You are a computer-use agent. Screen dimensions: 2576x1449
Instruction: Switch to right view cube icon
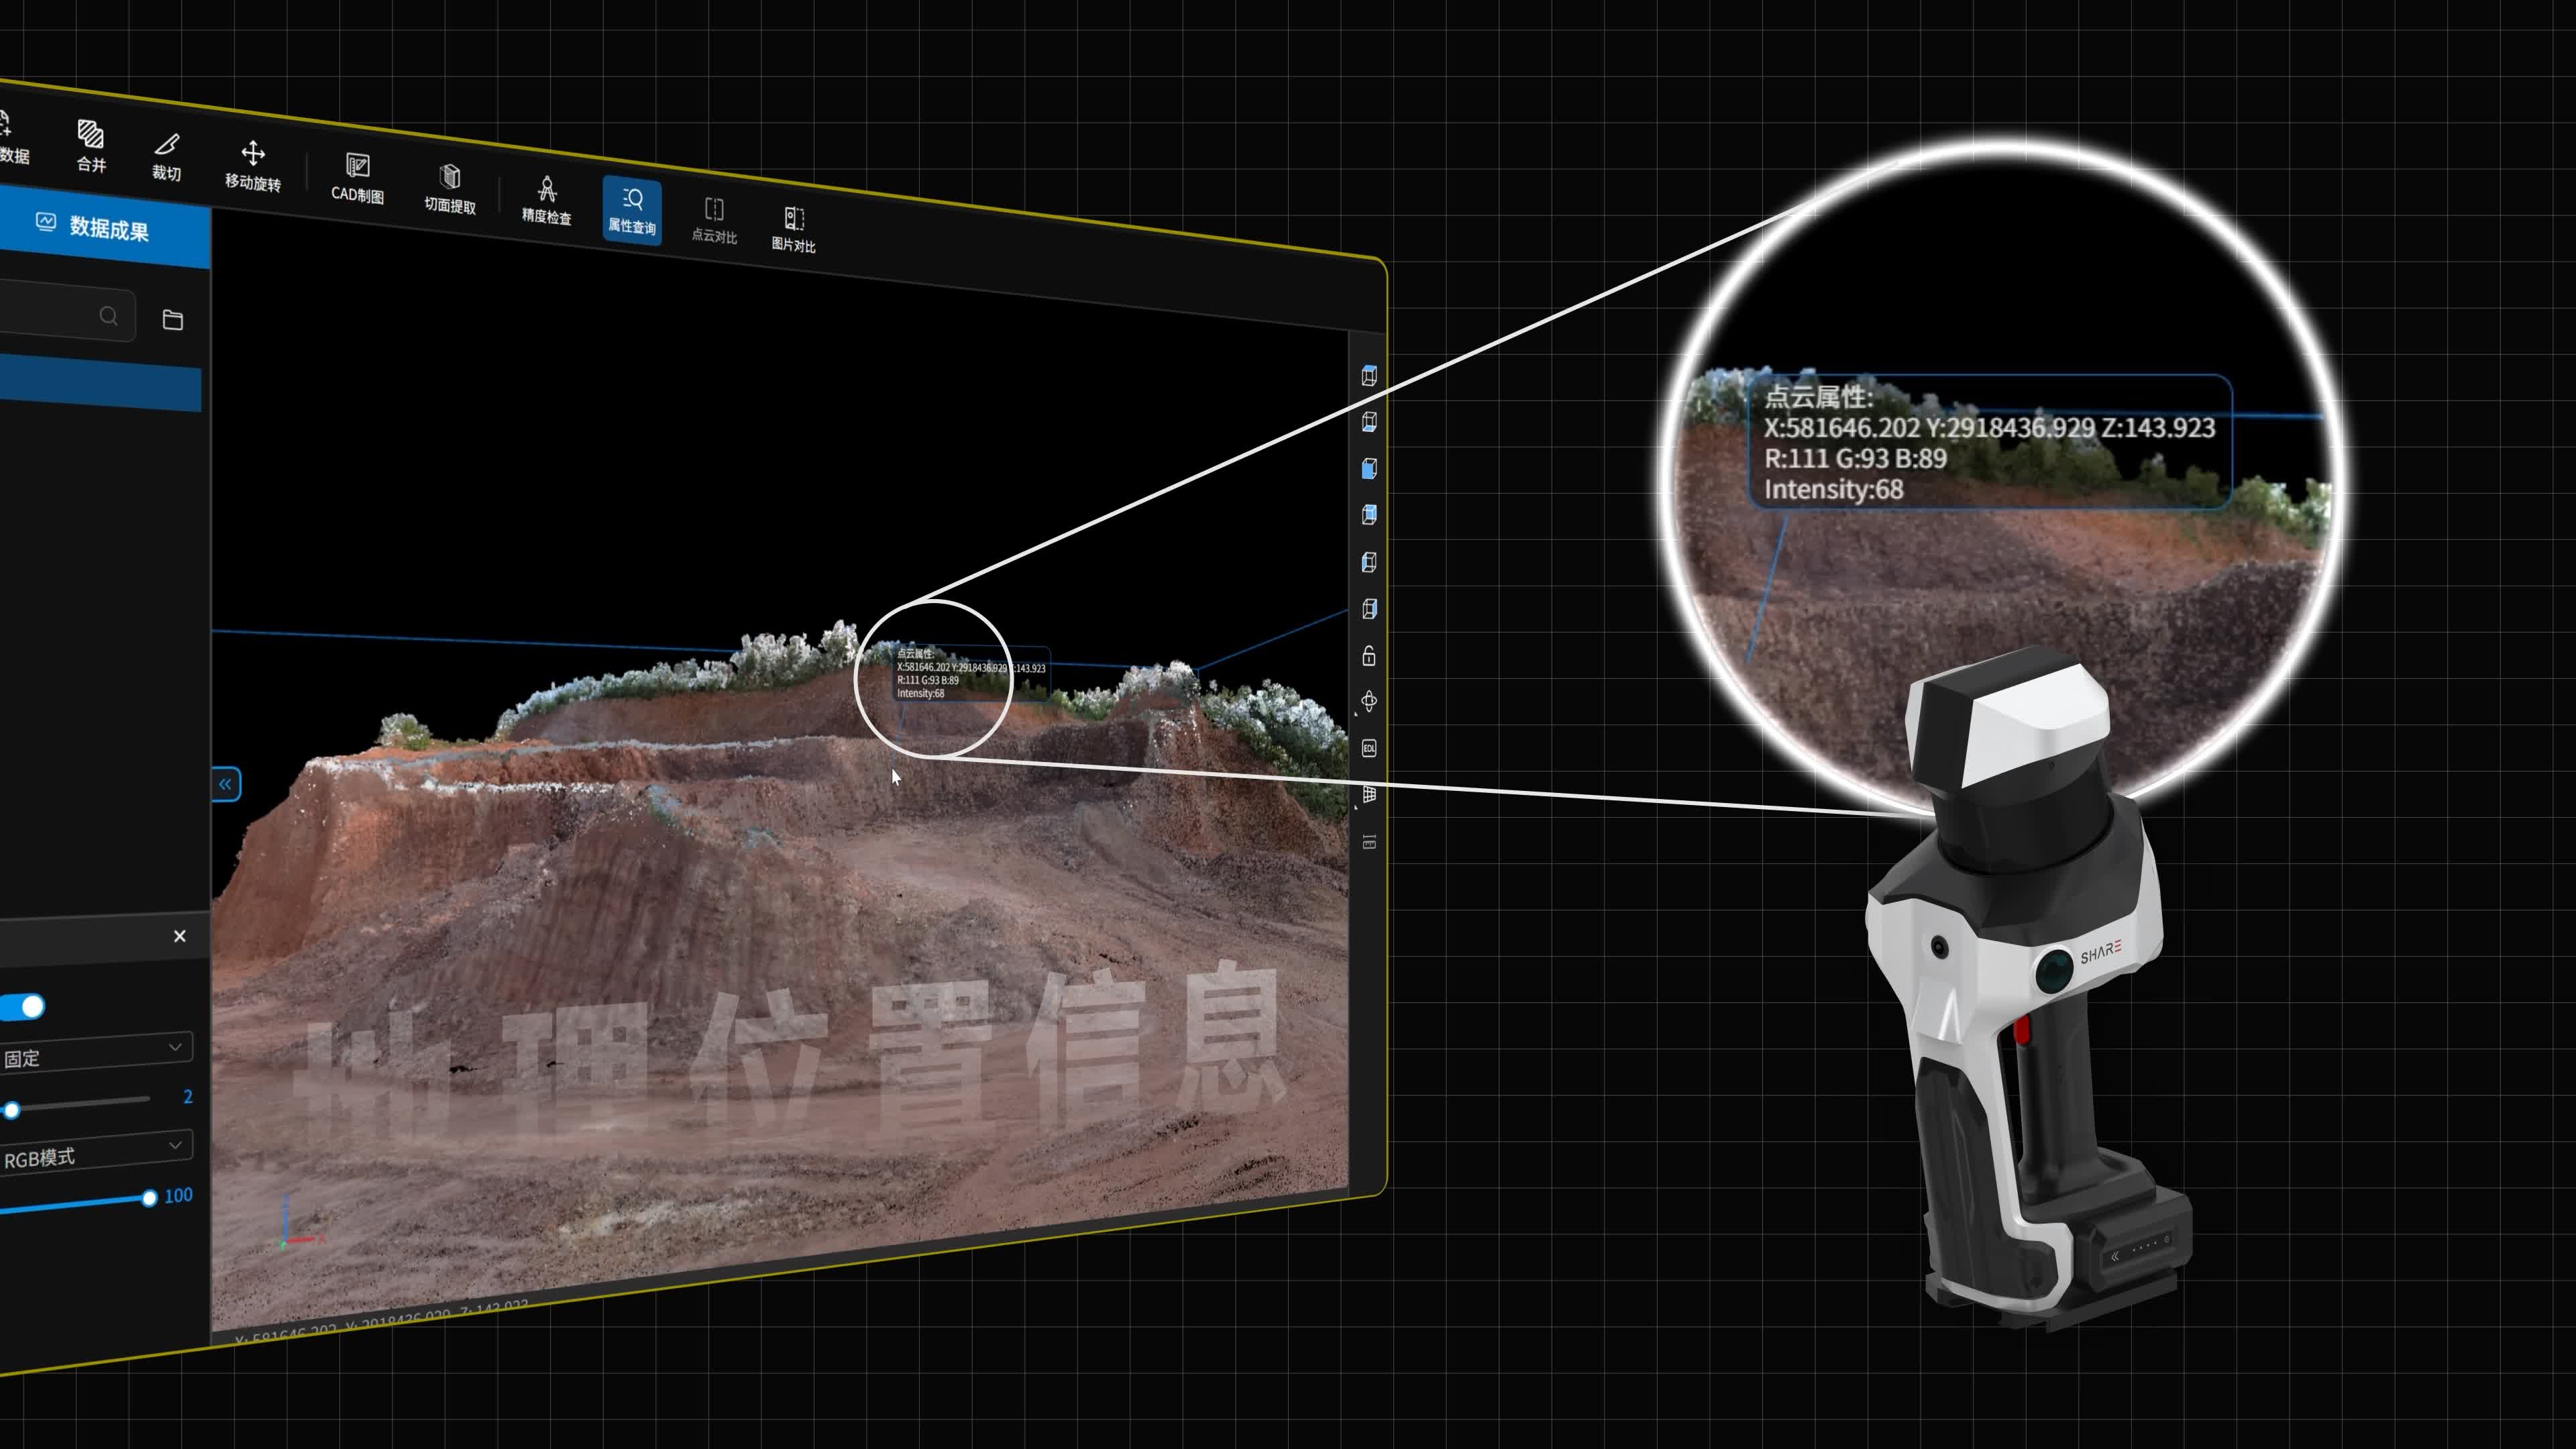pyautogui.click(x=1369, y=609)
